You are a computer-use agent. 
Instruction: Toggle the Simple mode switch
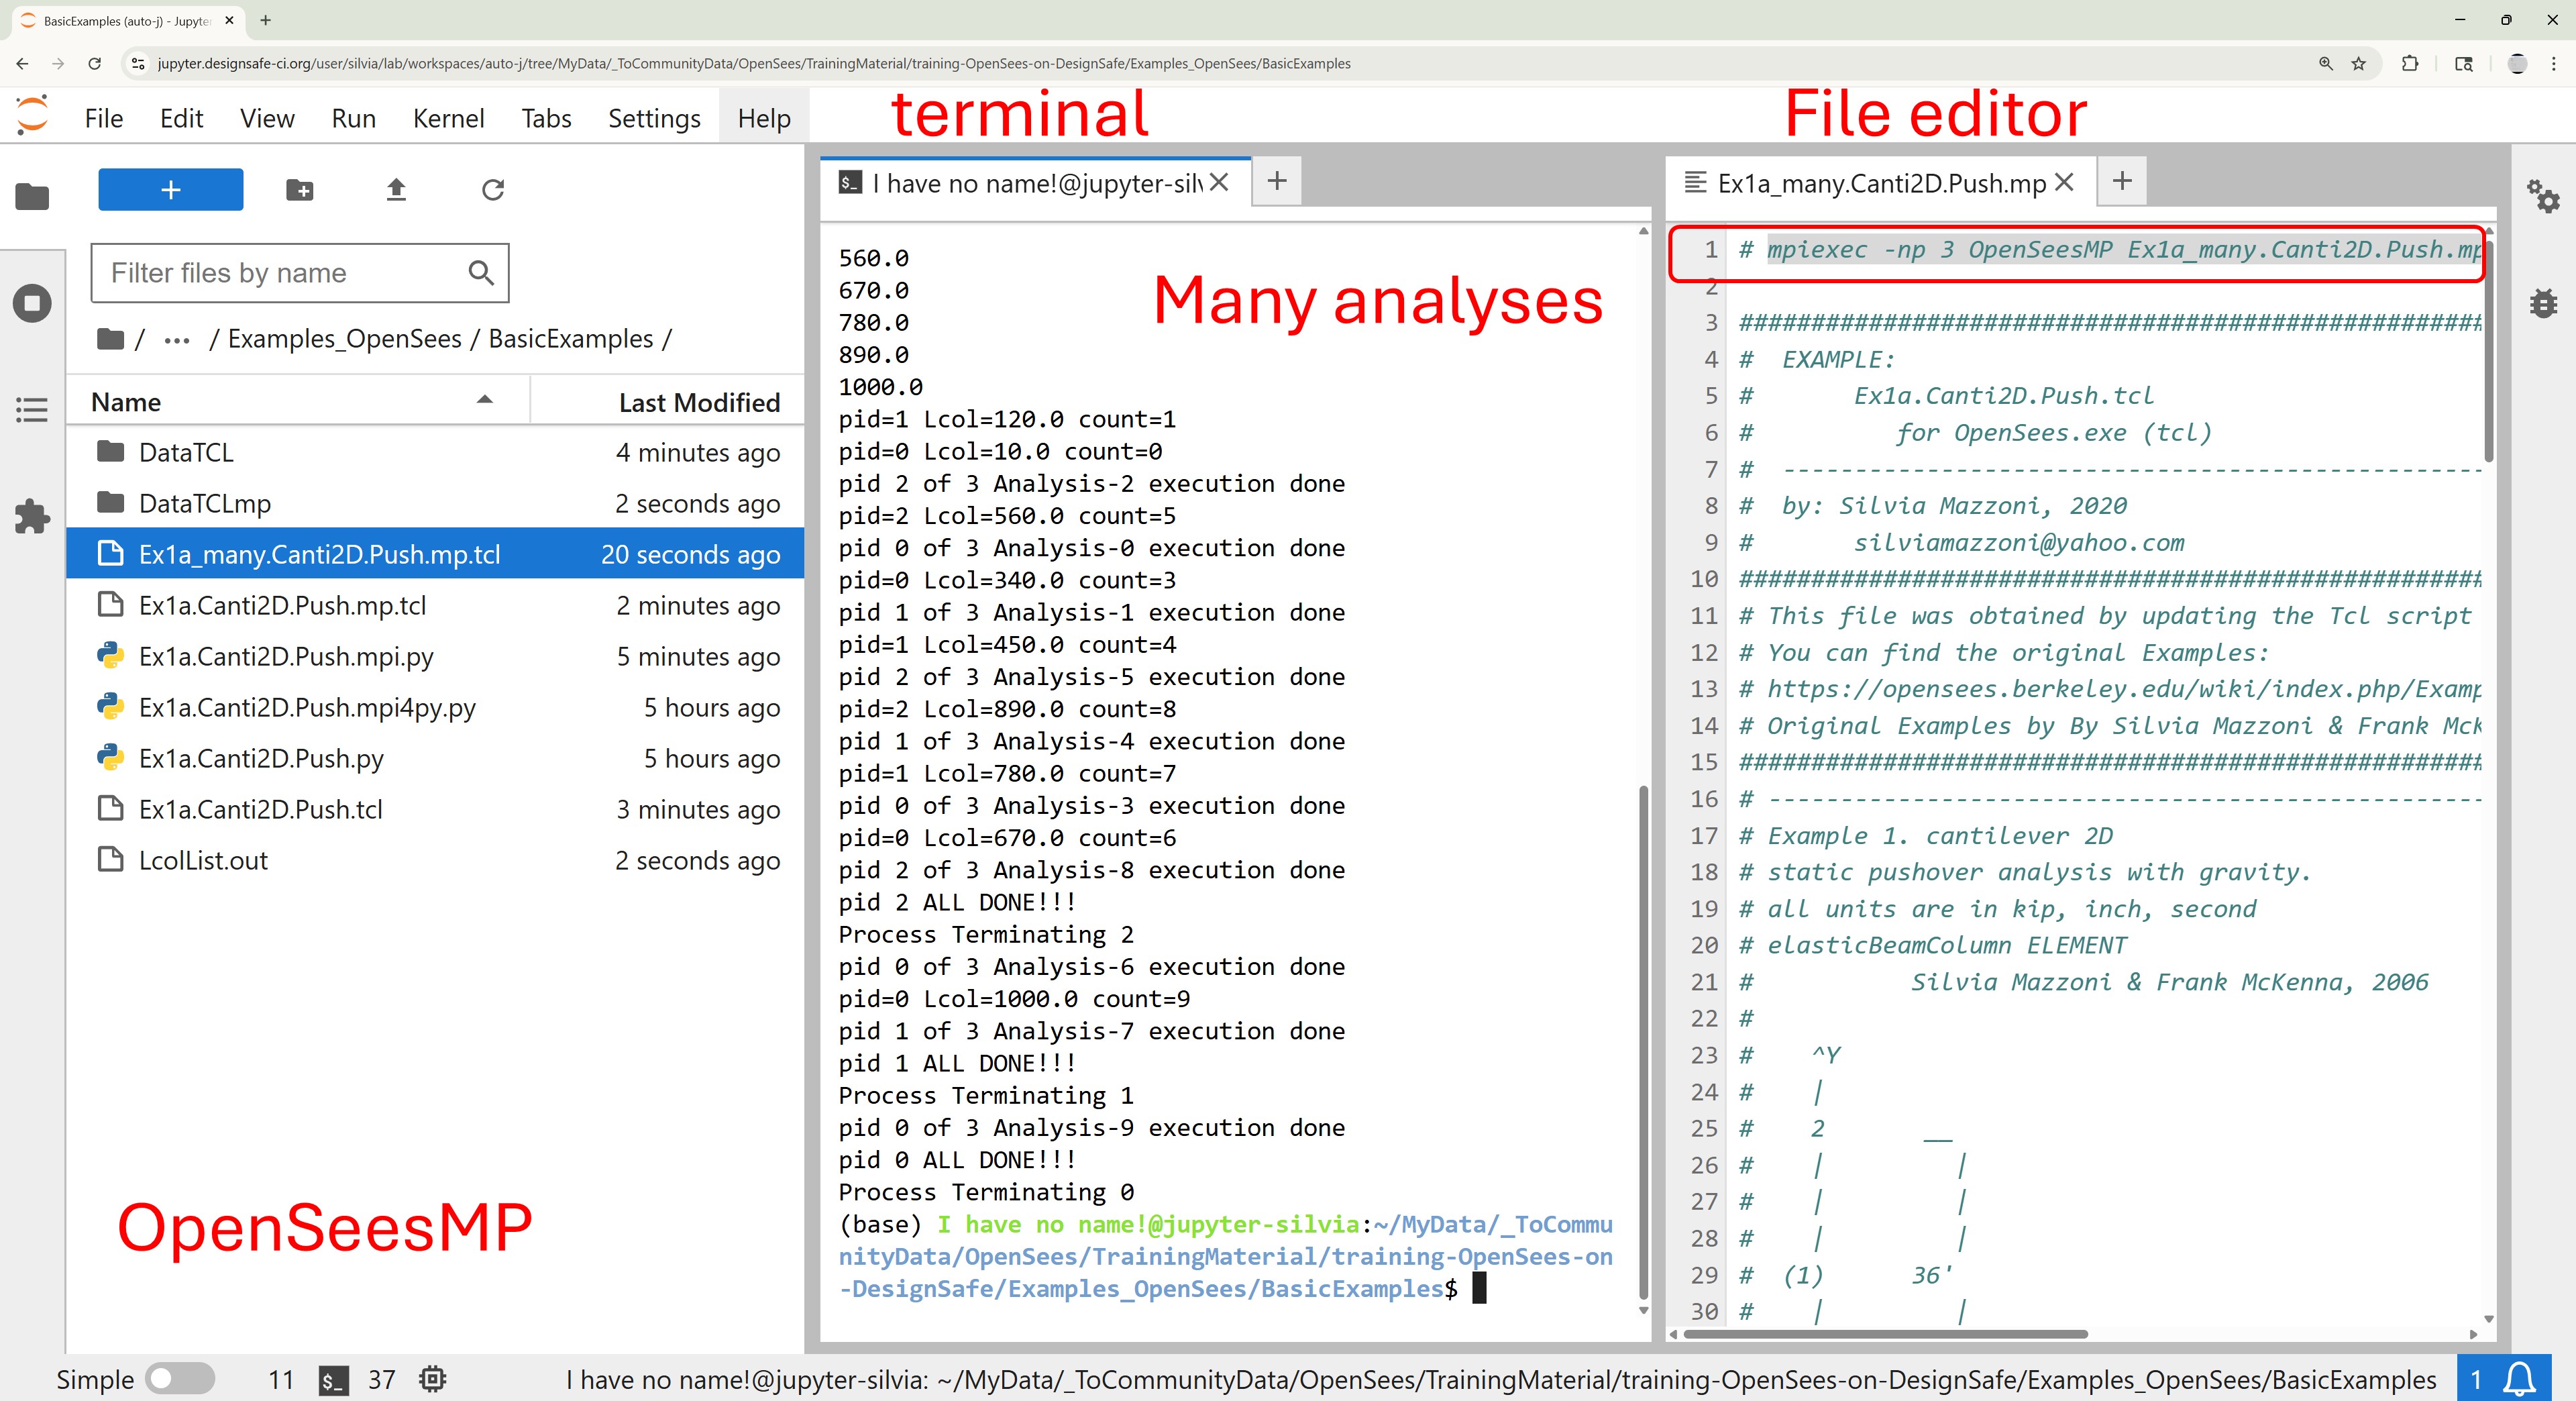[x=180, y=1379]
